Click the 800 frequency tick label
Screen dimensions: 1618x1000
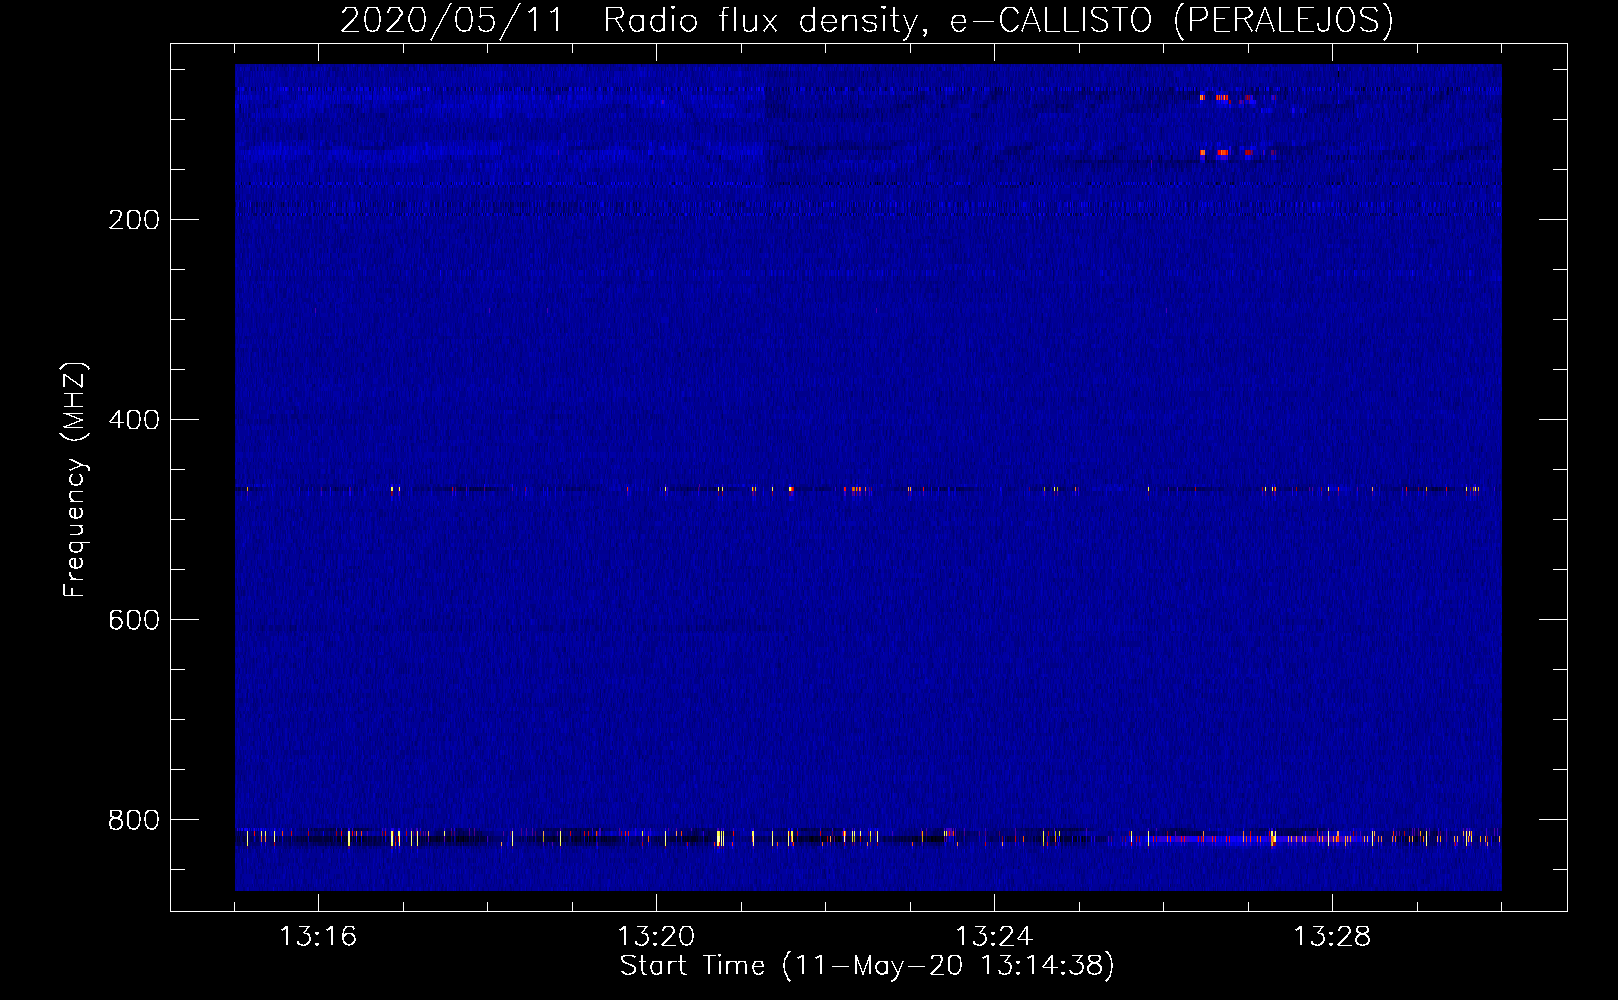134,820
